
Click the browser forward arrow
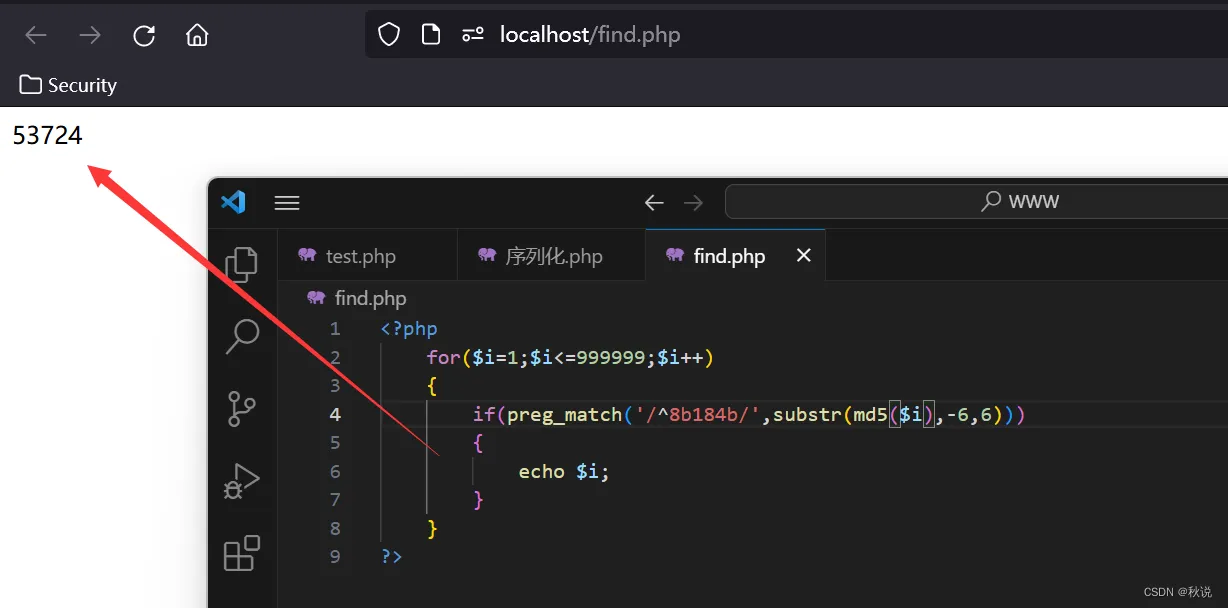pyautogui.click(x=90, y=35)
